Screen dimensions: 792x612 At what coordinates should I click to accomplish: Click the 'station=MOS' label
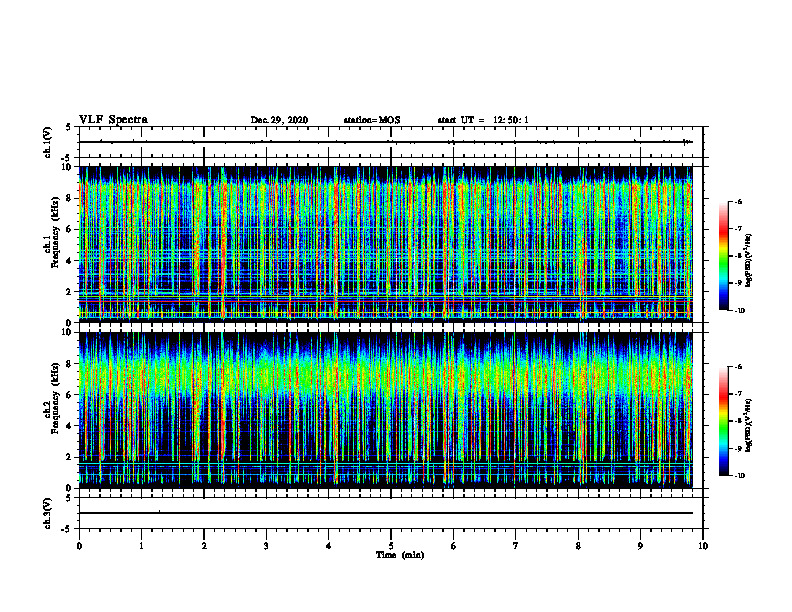(372, 120)
